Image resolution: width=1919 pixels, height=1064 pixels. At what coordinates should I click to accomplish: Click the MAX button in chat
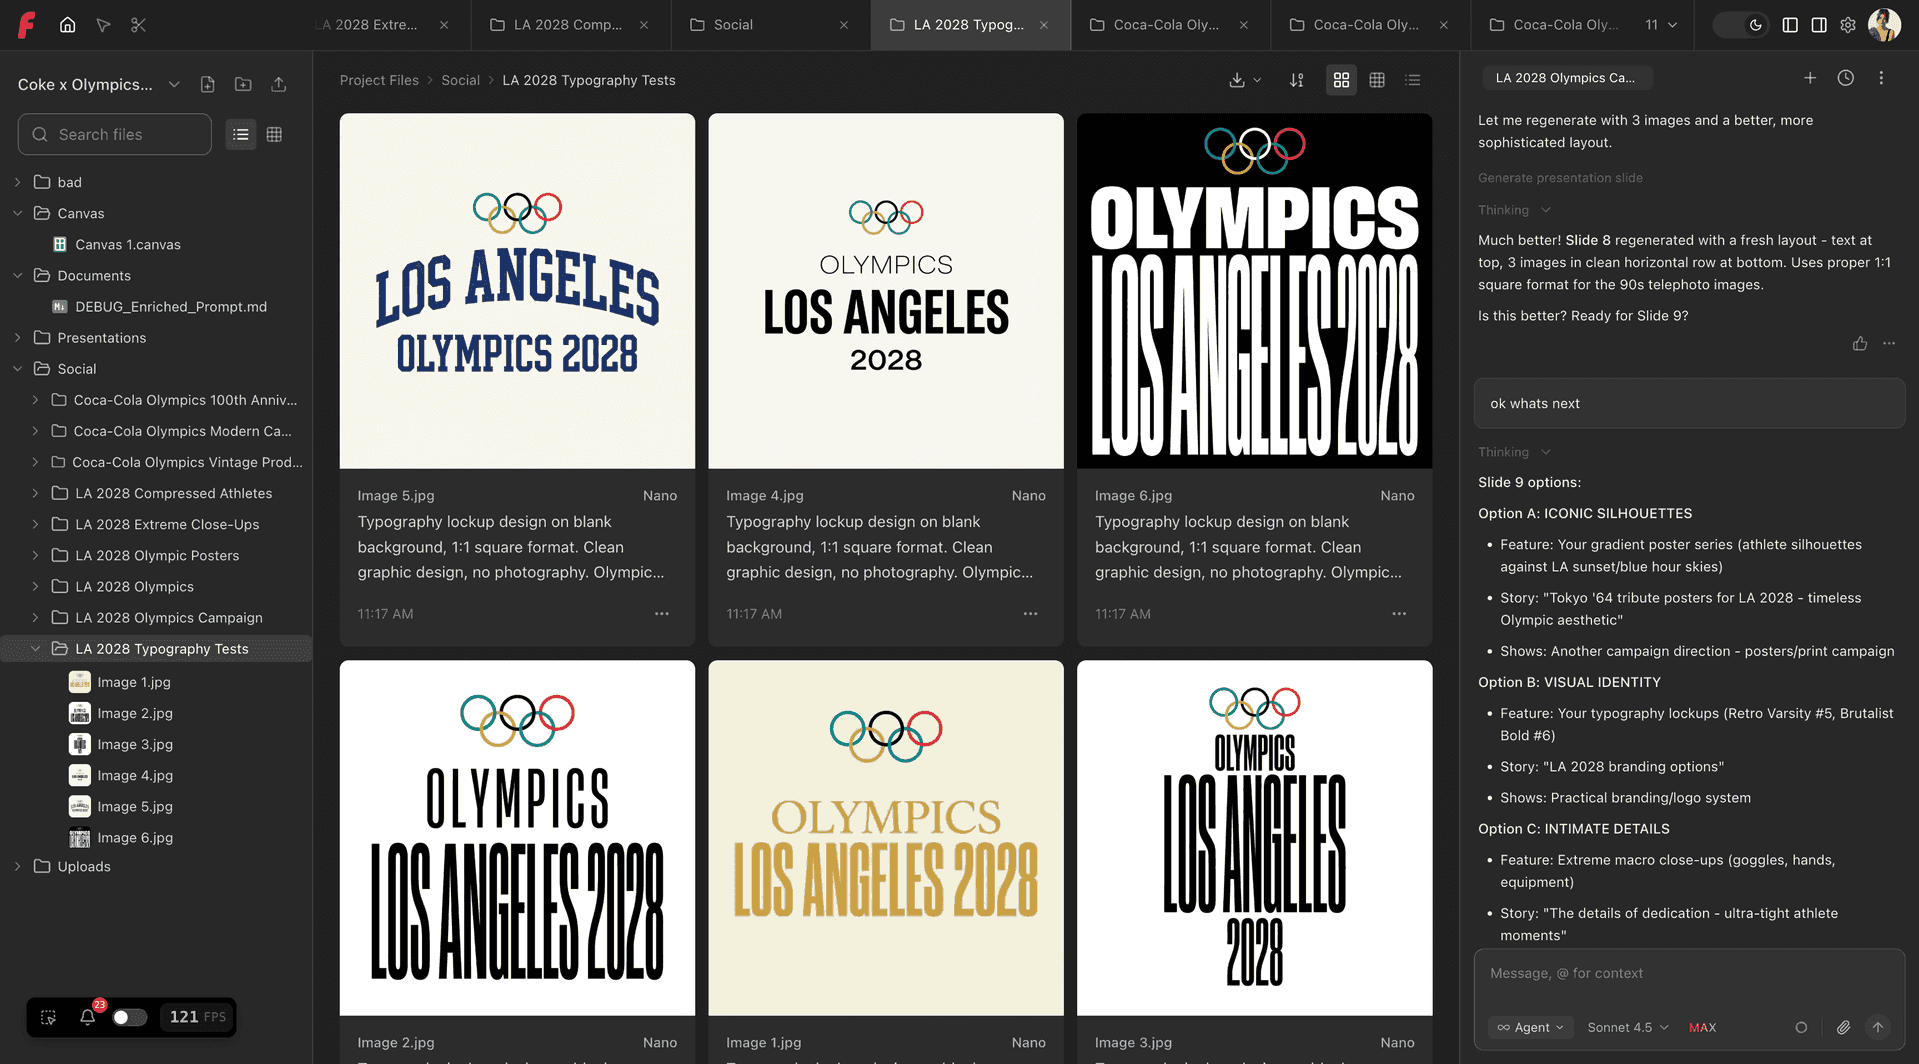click(1702, 1027)
